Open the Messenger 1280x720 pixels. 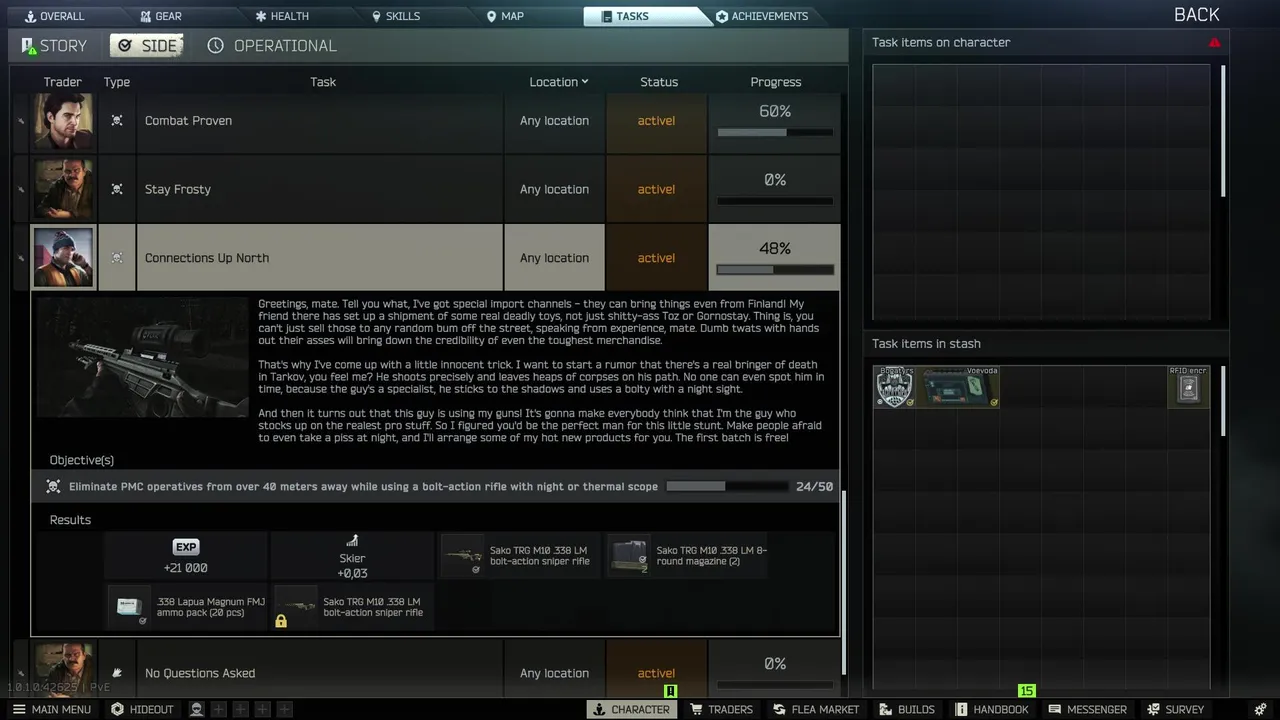[x=1087, y=709]
